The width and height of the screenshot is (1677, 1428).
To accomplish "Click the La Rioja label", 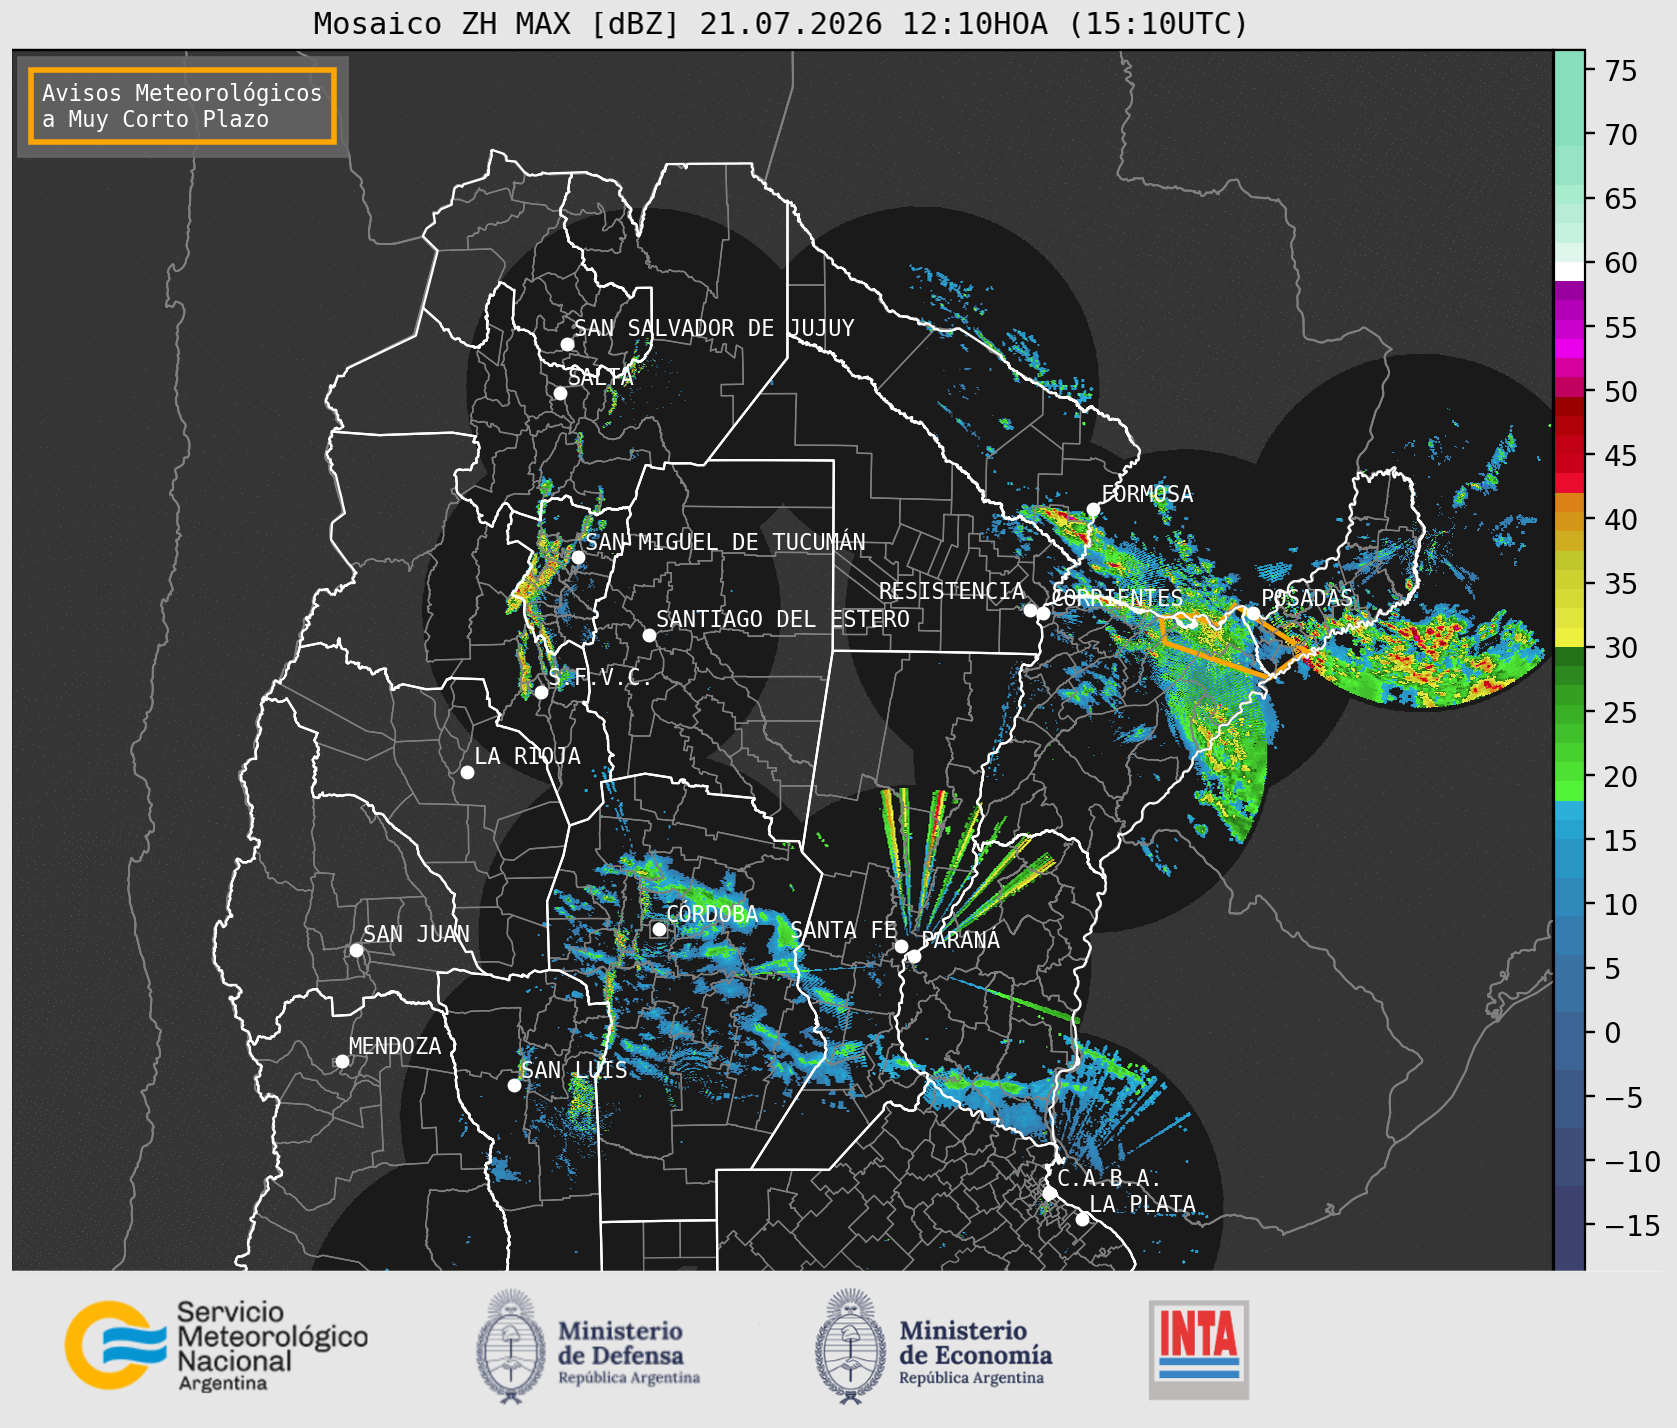I will coord(527,756).
